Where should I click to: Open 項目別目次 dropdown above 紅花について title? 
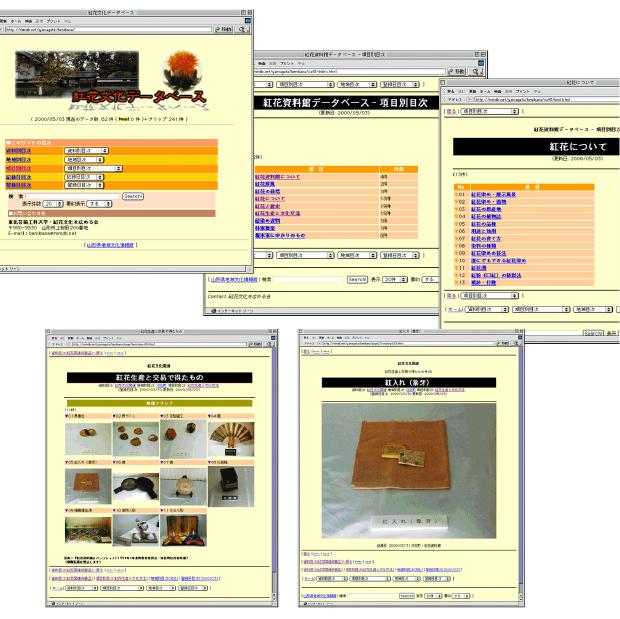click(x=490, y=112)
